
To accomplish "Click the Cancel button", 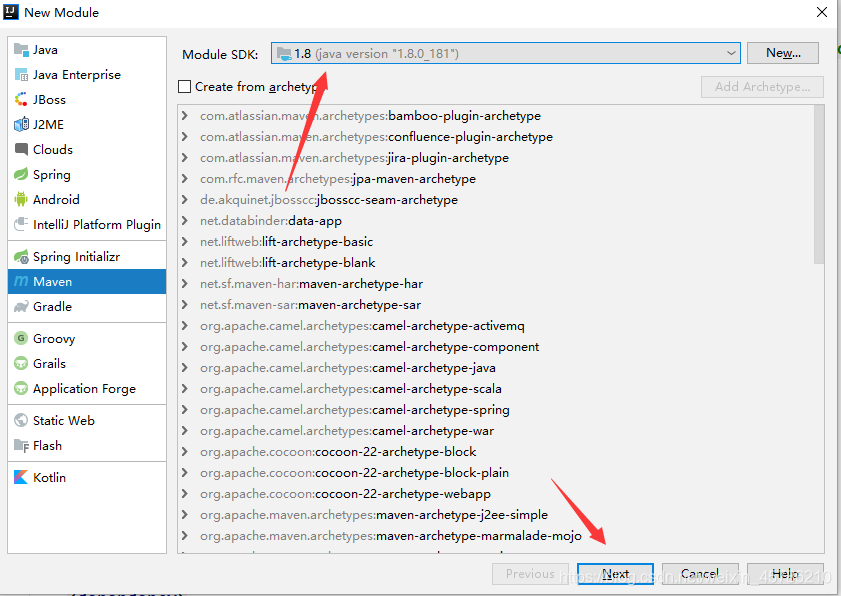I will (700, 573).
